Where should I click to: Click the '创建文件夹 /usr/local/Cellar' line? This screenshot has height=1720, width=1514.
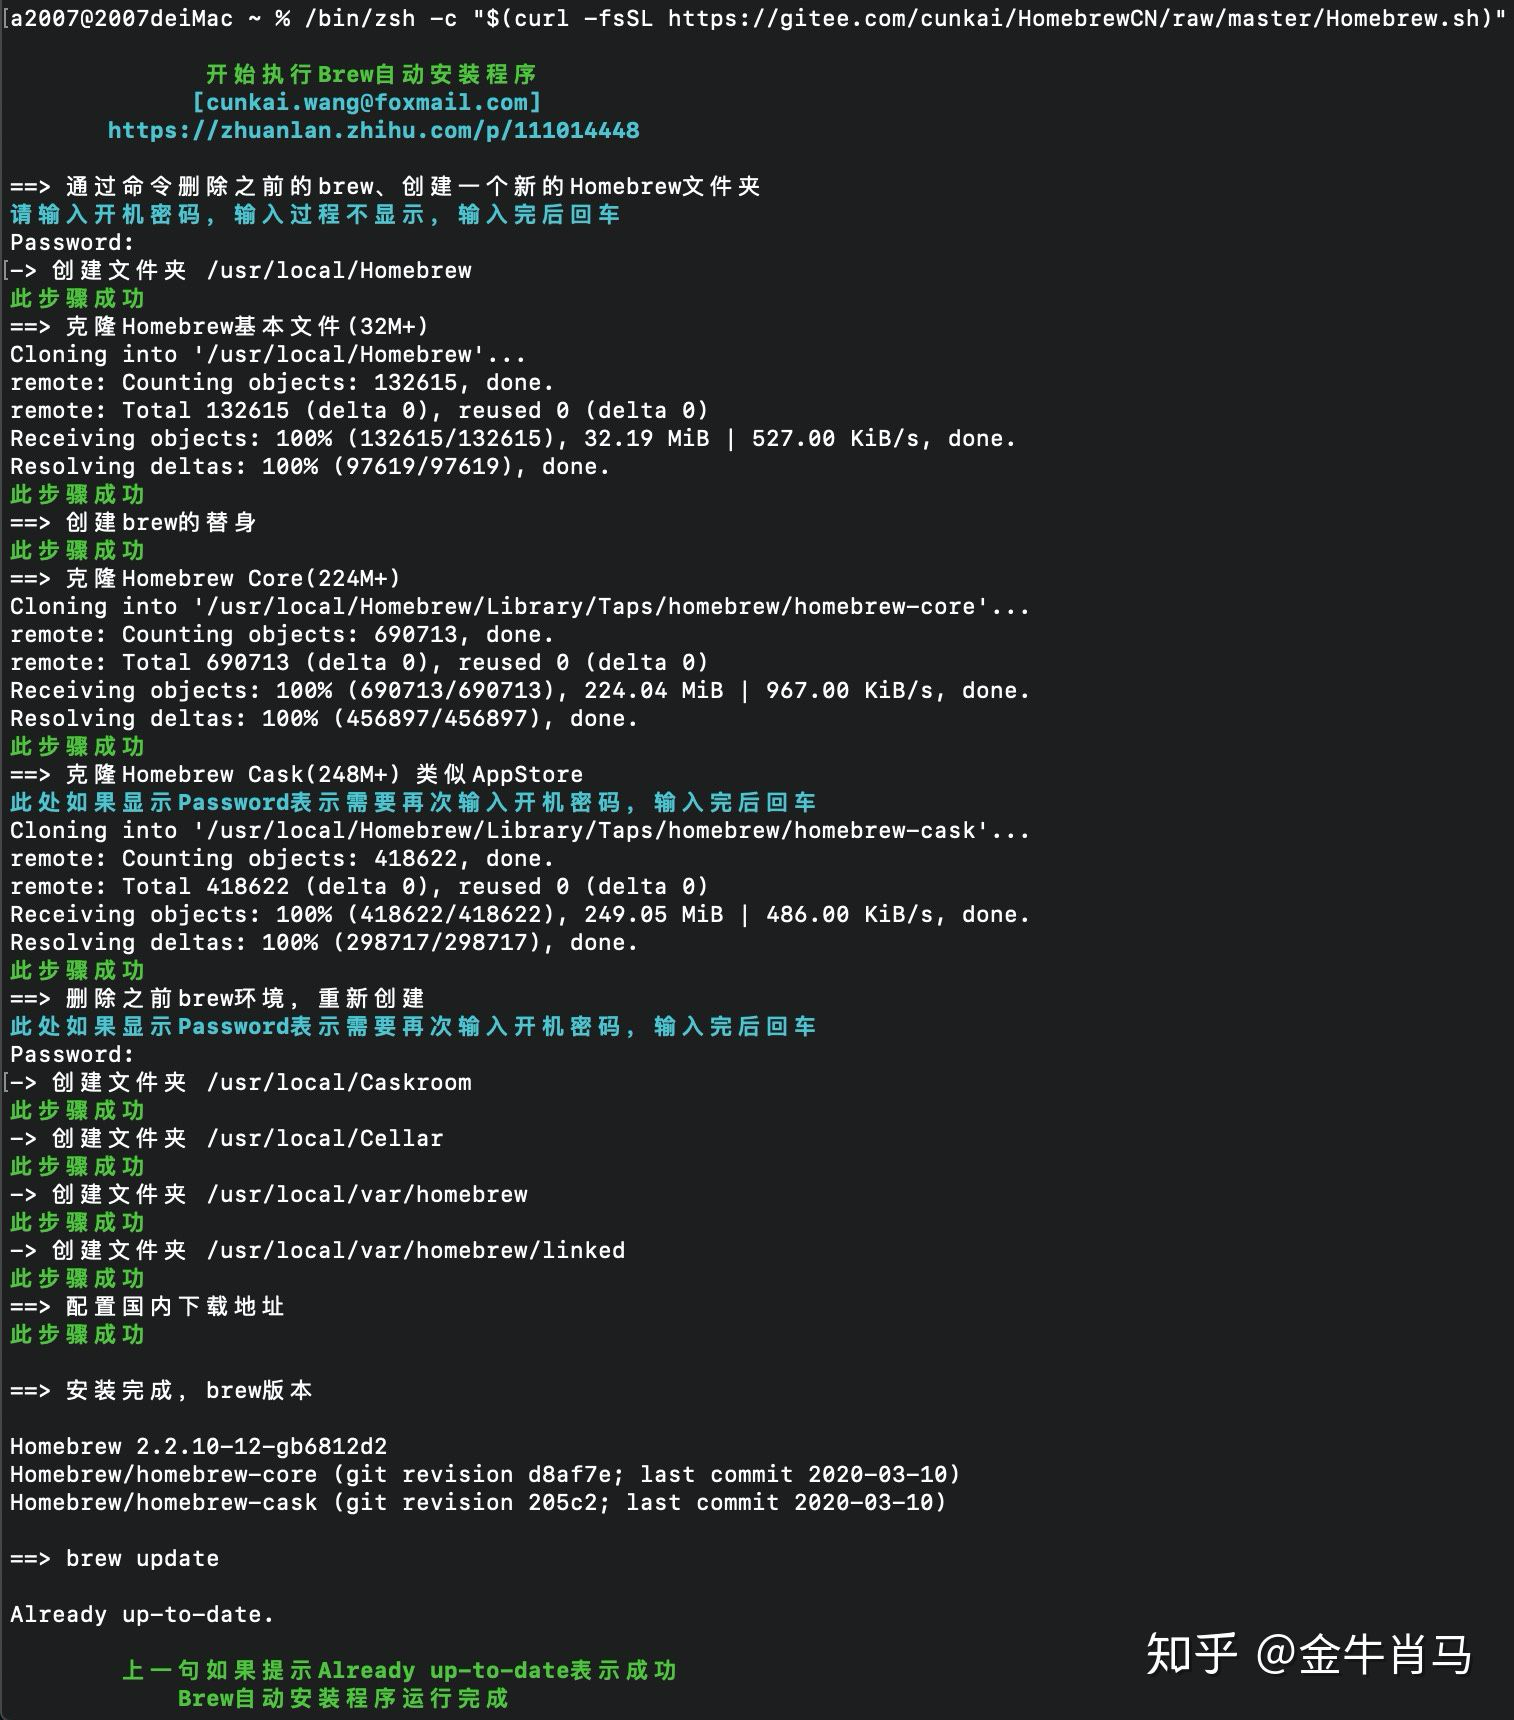pyautogui.click(x=227, y=1138)
